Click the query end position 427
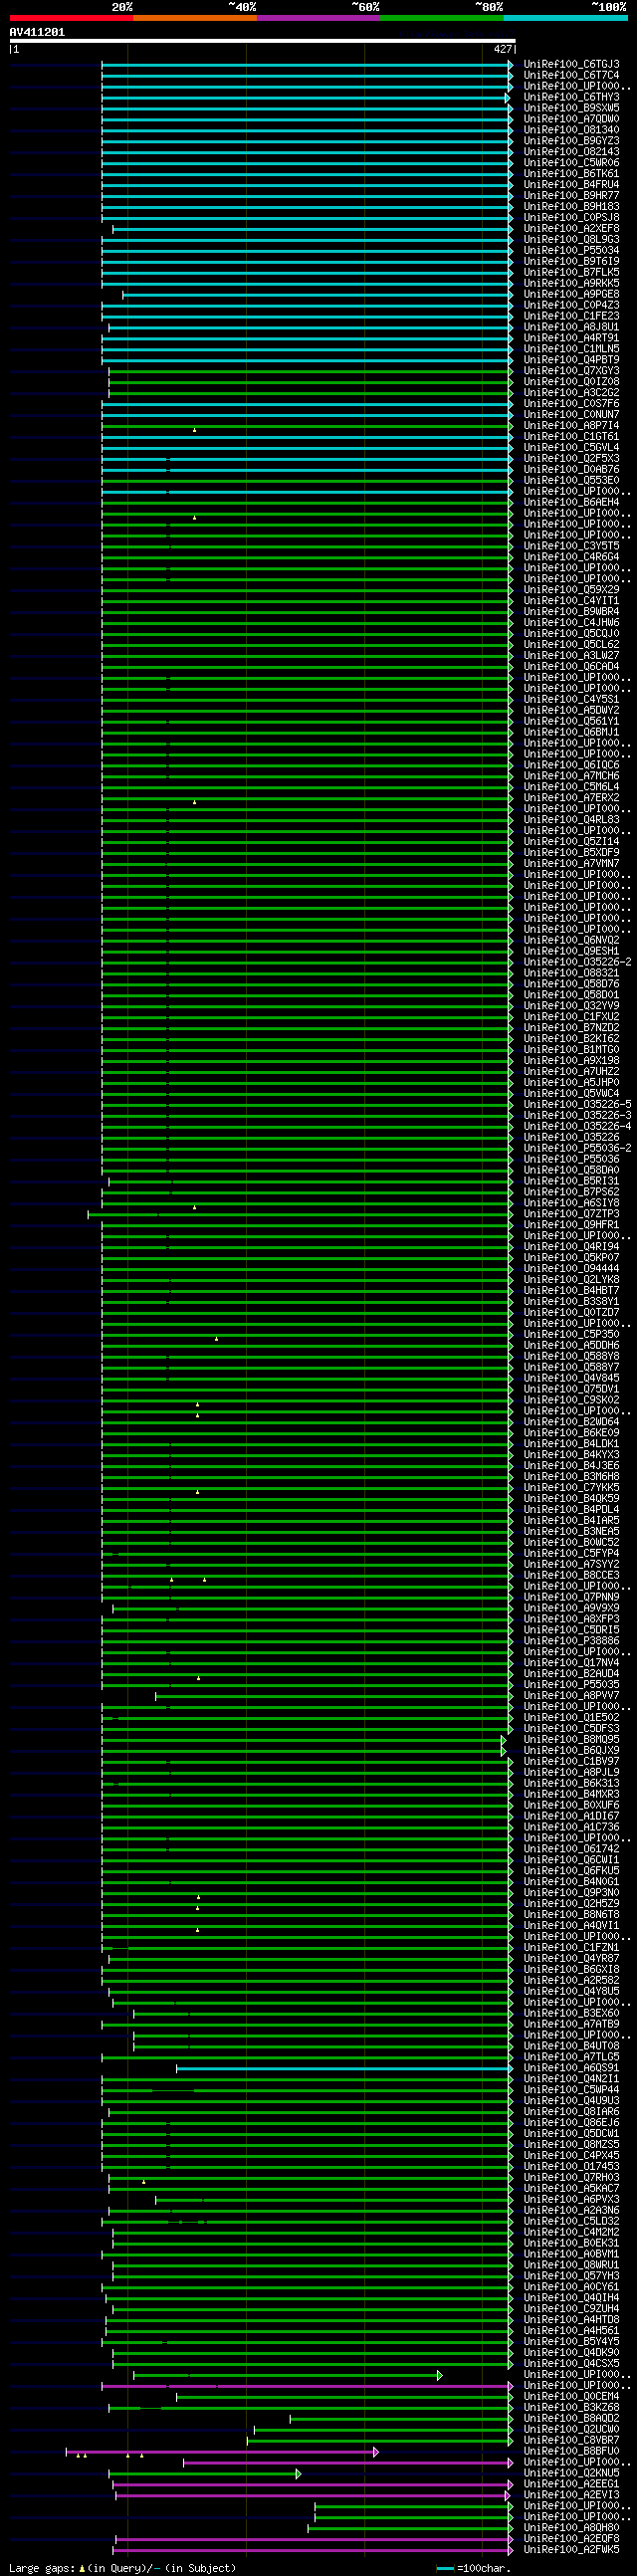Screen dimensions: 637x2576 point(502,49)
